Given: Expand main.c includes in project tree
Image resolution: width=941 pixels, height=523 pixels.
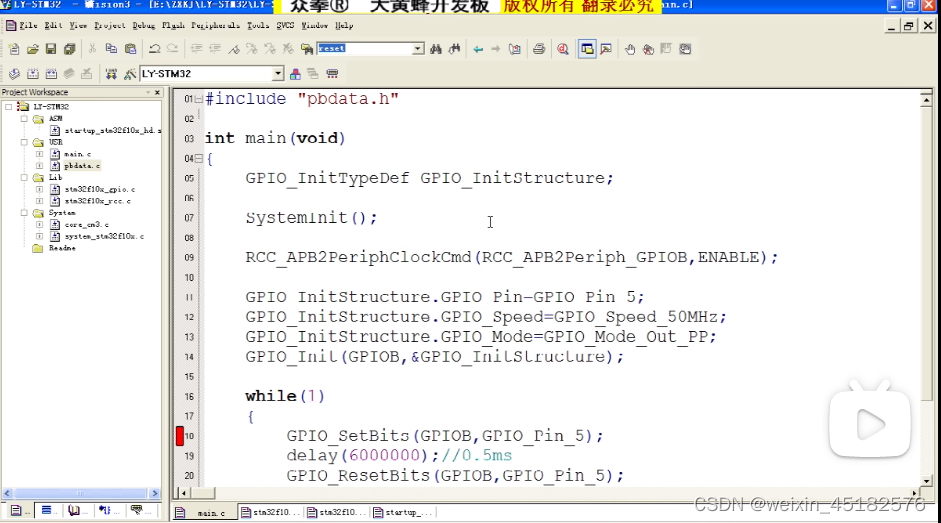Looking at the screenshot, I should point(40,154).
